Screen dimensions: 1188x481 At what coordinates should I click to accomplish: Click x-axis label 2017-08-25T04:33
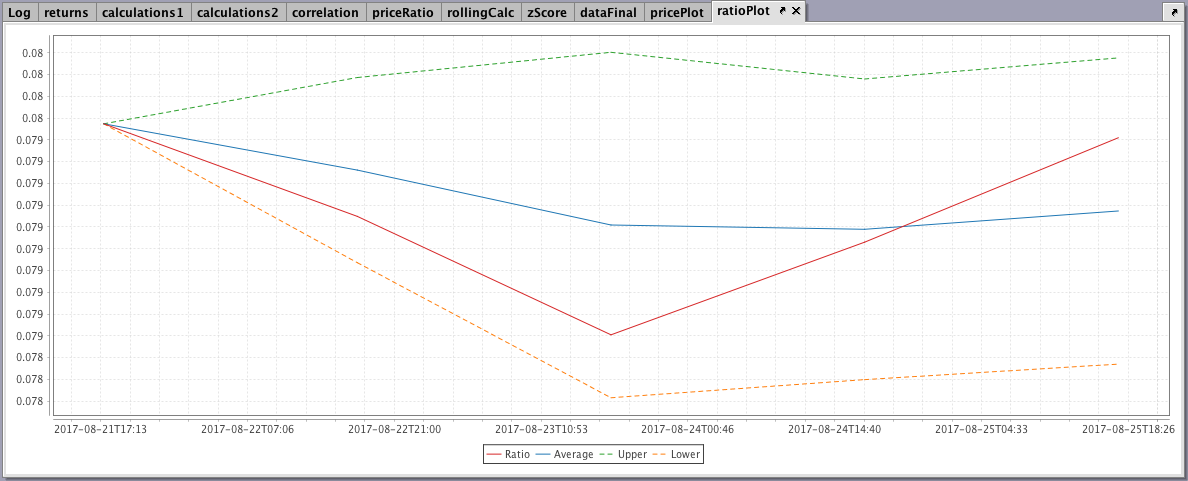[982, 429]
